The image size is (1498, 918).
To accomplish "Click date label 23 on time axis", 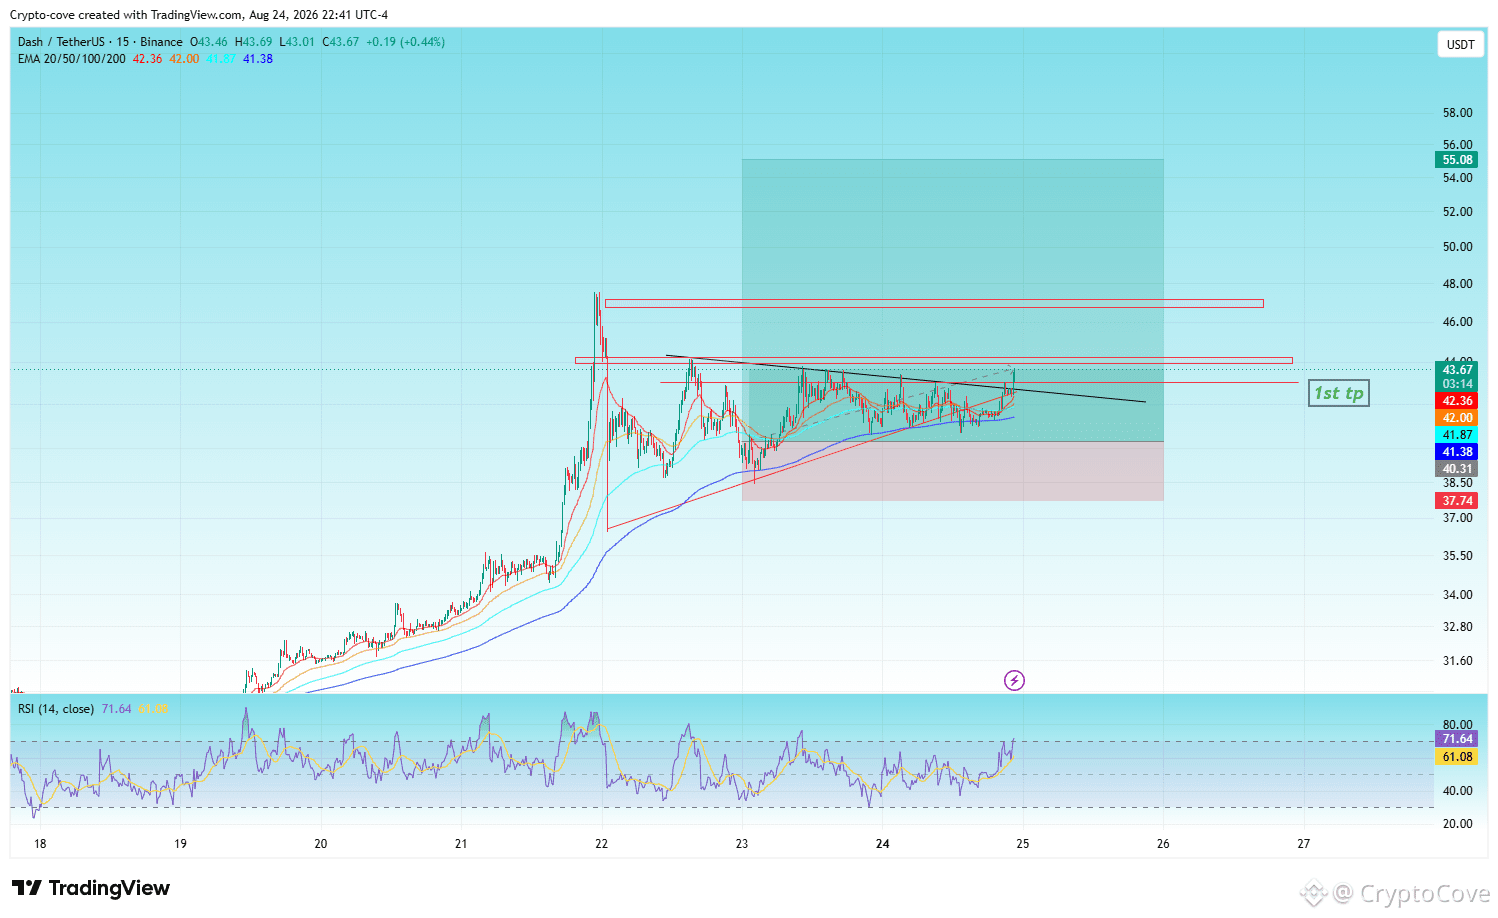I will pos(742,844).
